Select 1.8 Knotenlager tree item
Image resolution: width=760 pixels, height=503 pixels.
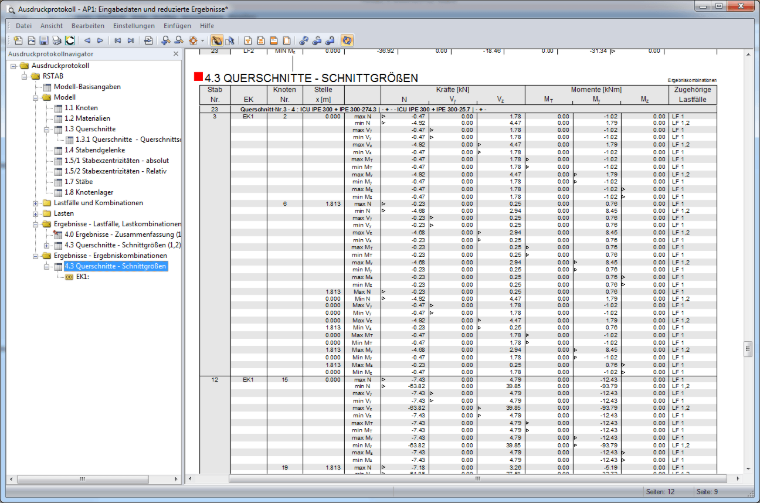pos(89,192)
